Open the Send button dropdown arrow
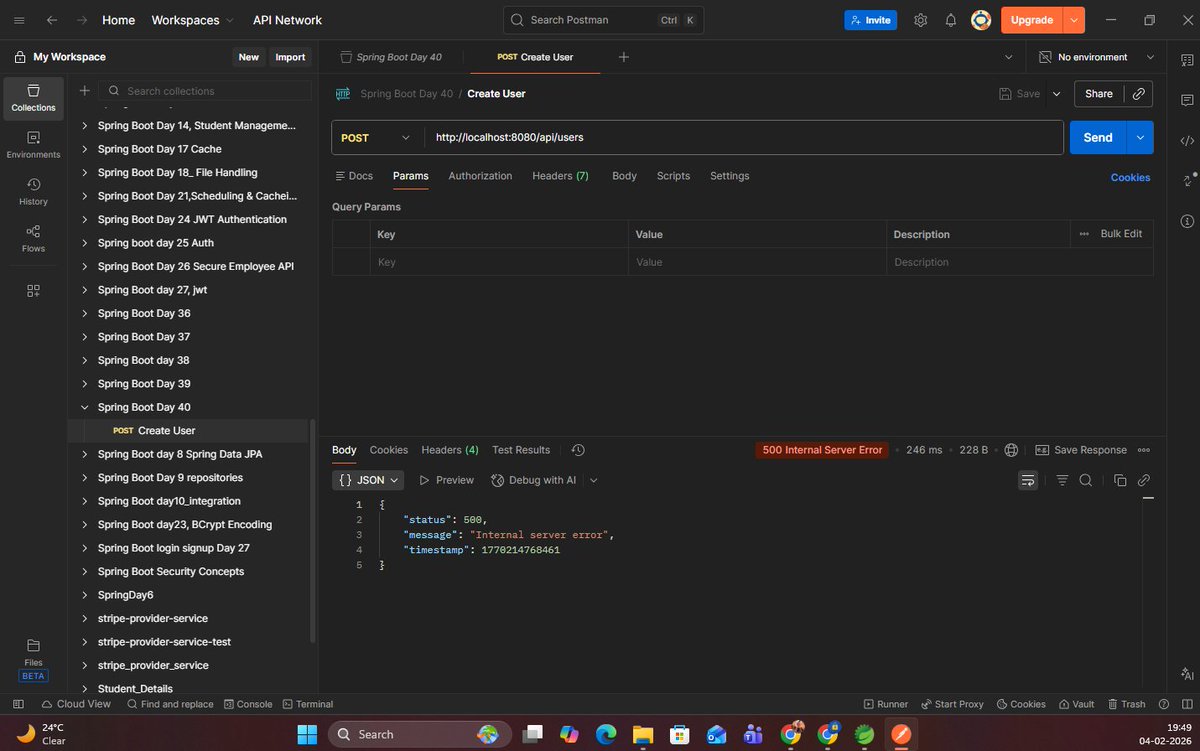 [1140, 138]
